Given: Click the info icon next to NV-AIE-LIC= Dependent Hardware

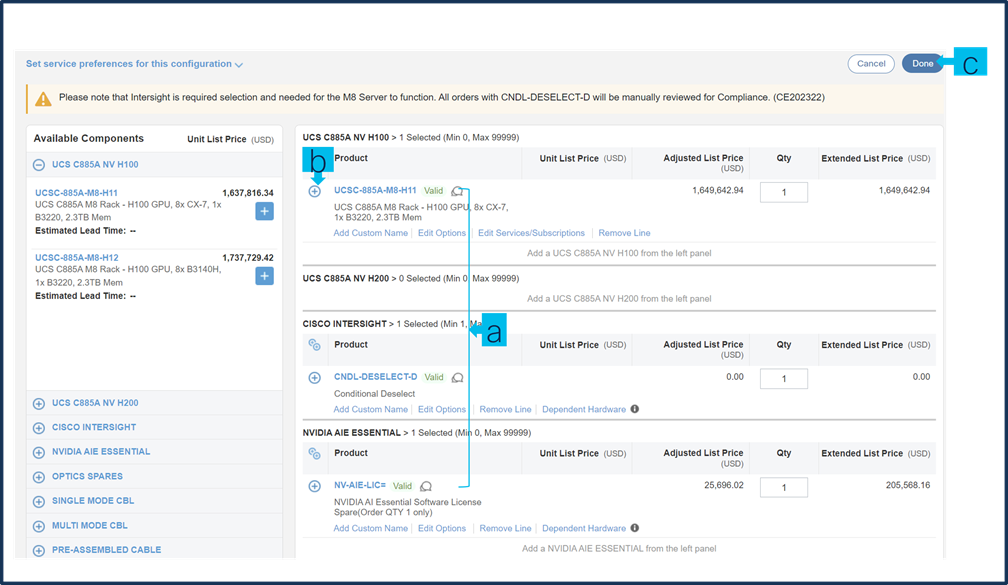Looking at the screenshot, I should click(634, 528).
